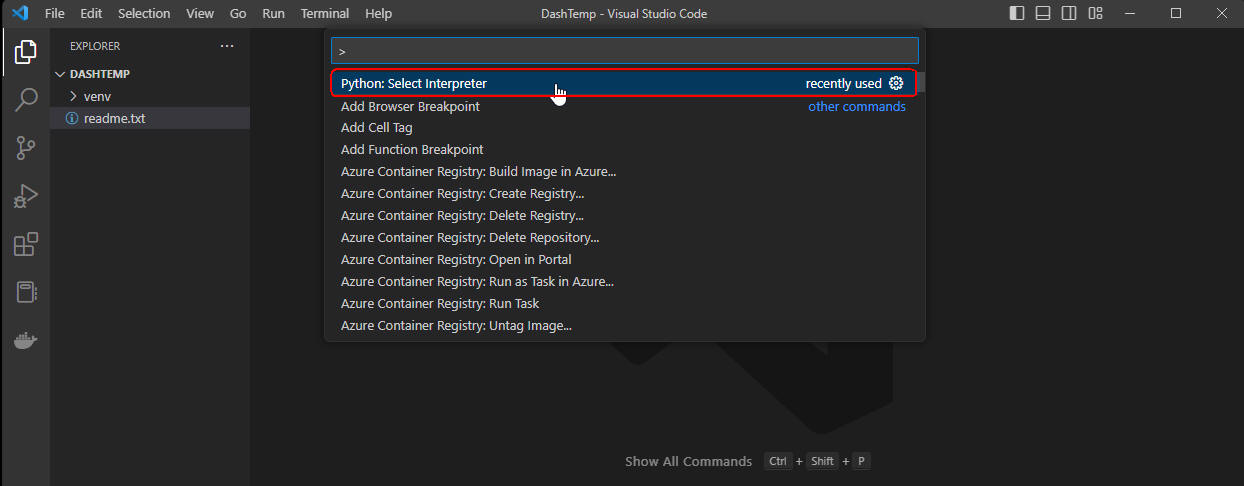Open the Go menu

pyautogui.click(x=238, y=14)
